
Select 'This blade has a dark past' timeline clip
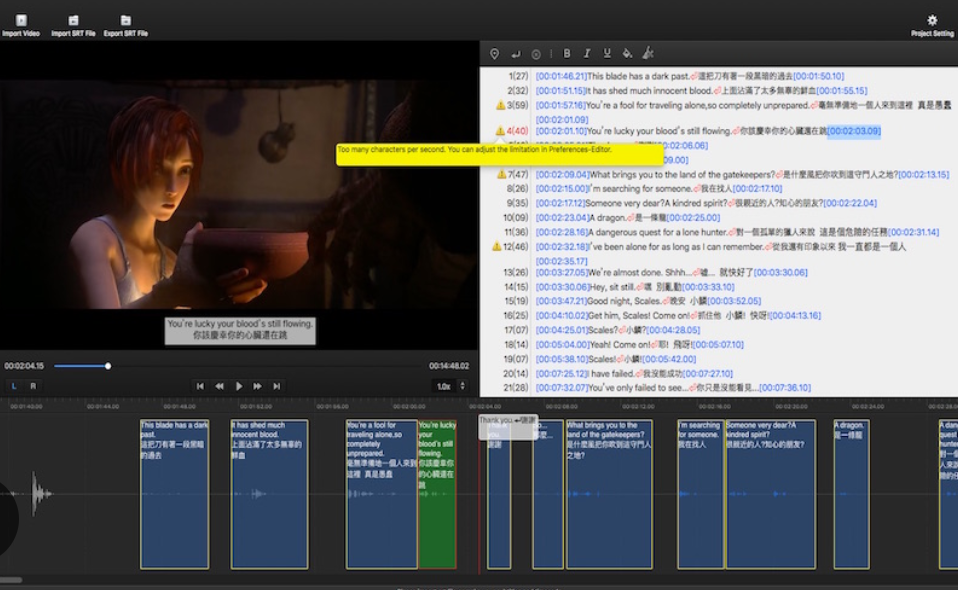click(x=175, y=494)
